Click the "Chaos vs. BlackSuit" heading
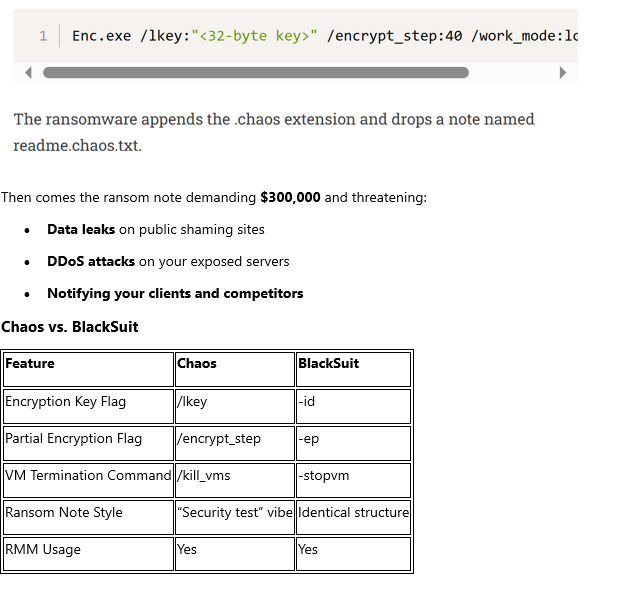The width and height of the screenshot is (624, 592). (x=70, y=327)
